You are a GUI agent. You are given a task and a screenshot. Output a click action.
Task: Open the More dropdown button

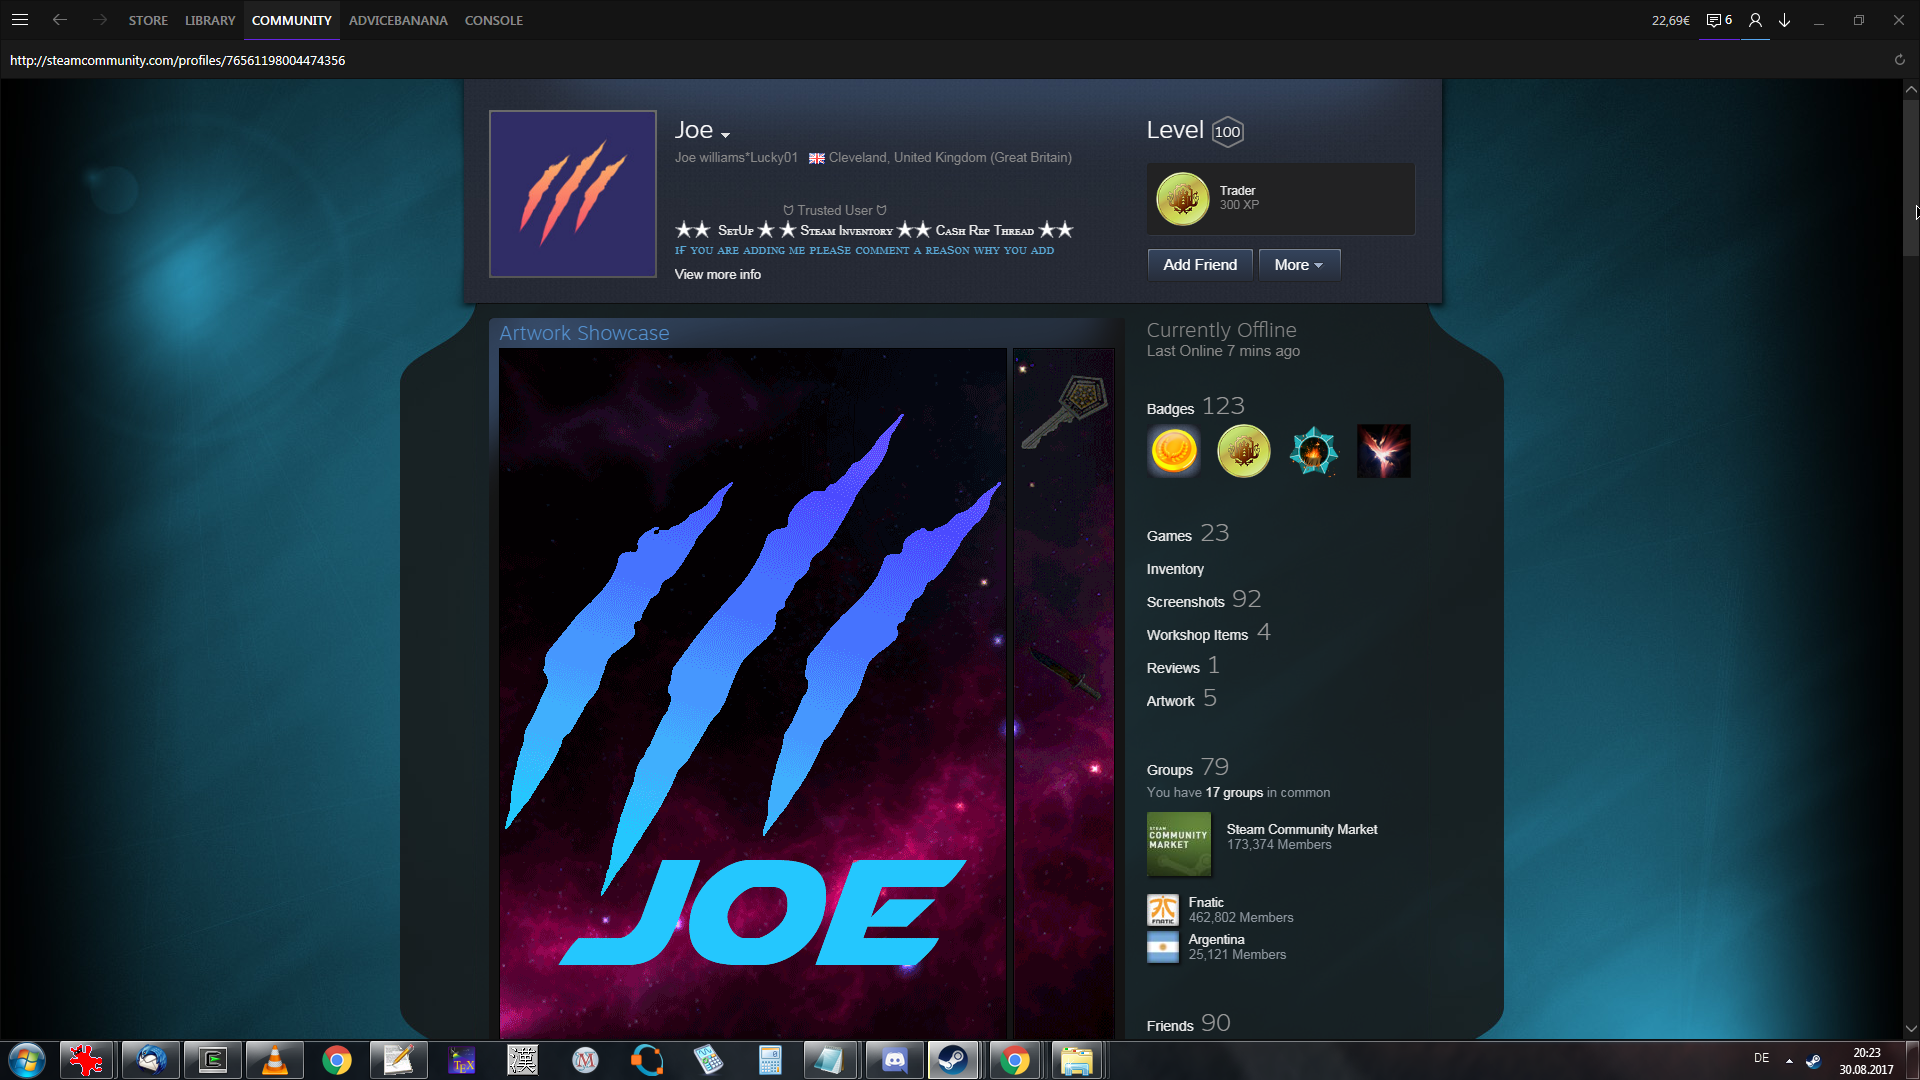pyautogui.click(x=1298, y=265)
